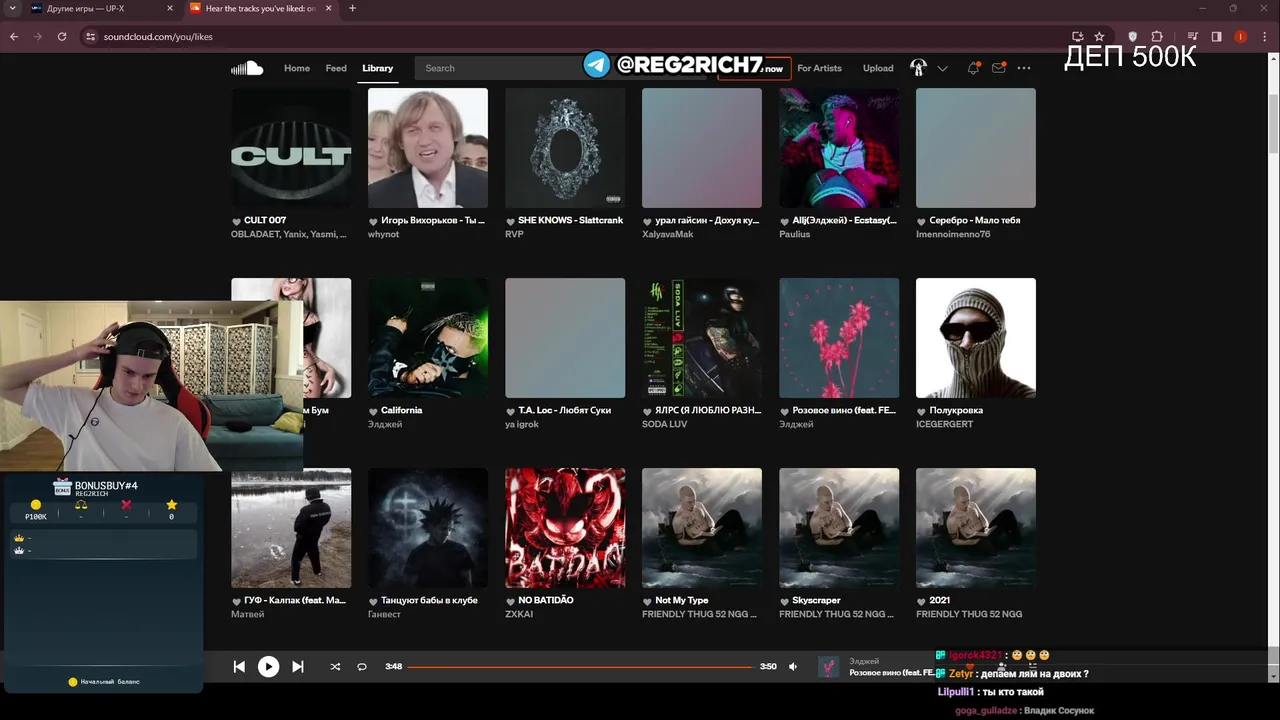Select the "Hear the tracks you've liked" tab
The width and height of the screenshot is (1280, 720).
(x=262, y=9)
